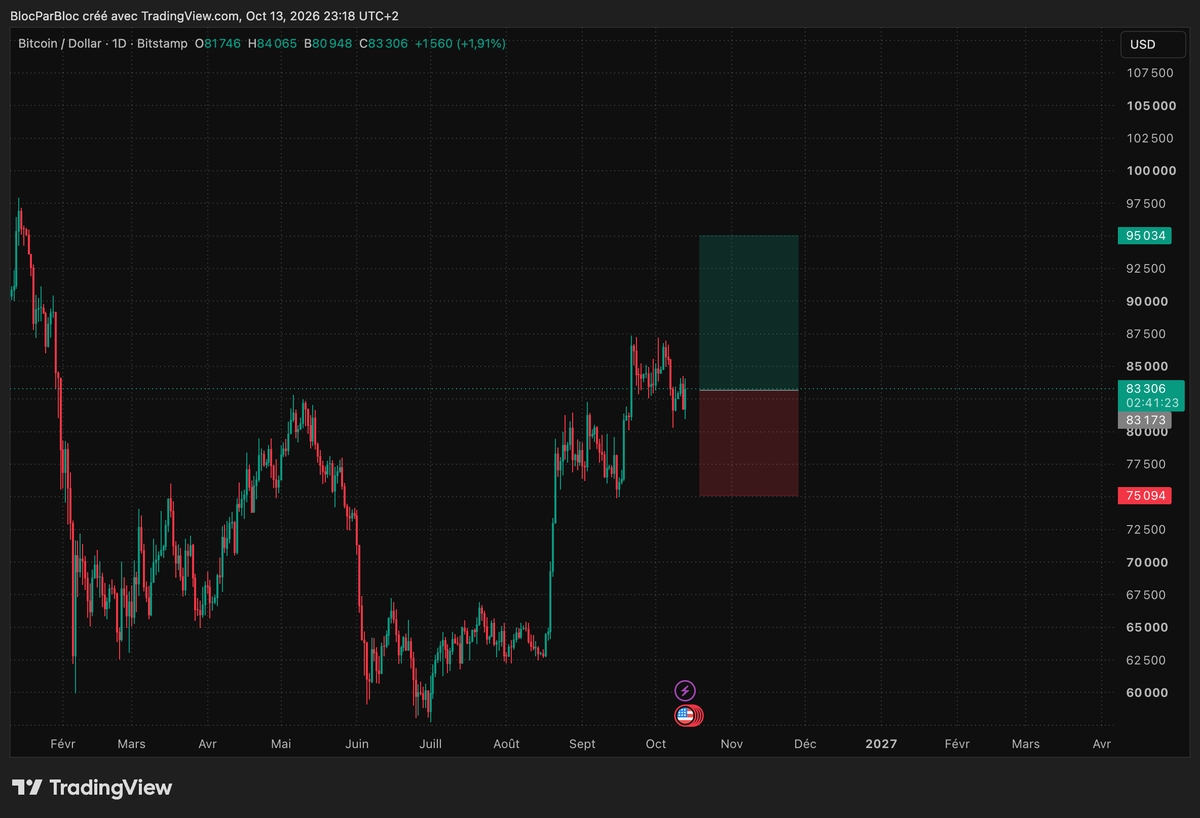The height and width of the screenshot is (818, 1200).
Task: Click the 107 500 price axis label
Action: coord(1149,73)
